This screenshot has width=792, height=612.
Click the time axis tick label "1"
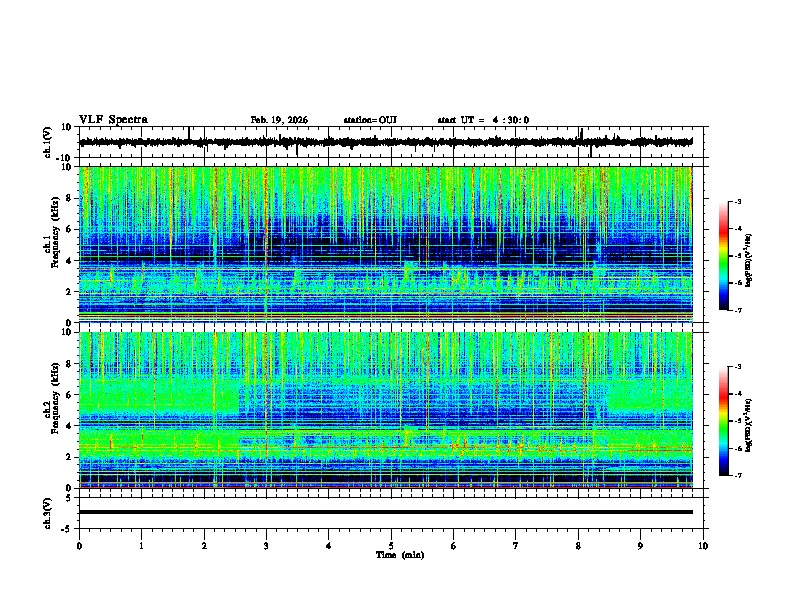tap(141, 546)
